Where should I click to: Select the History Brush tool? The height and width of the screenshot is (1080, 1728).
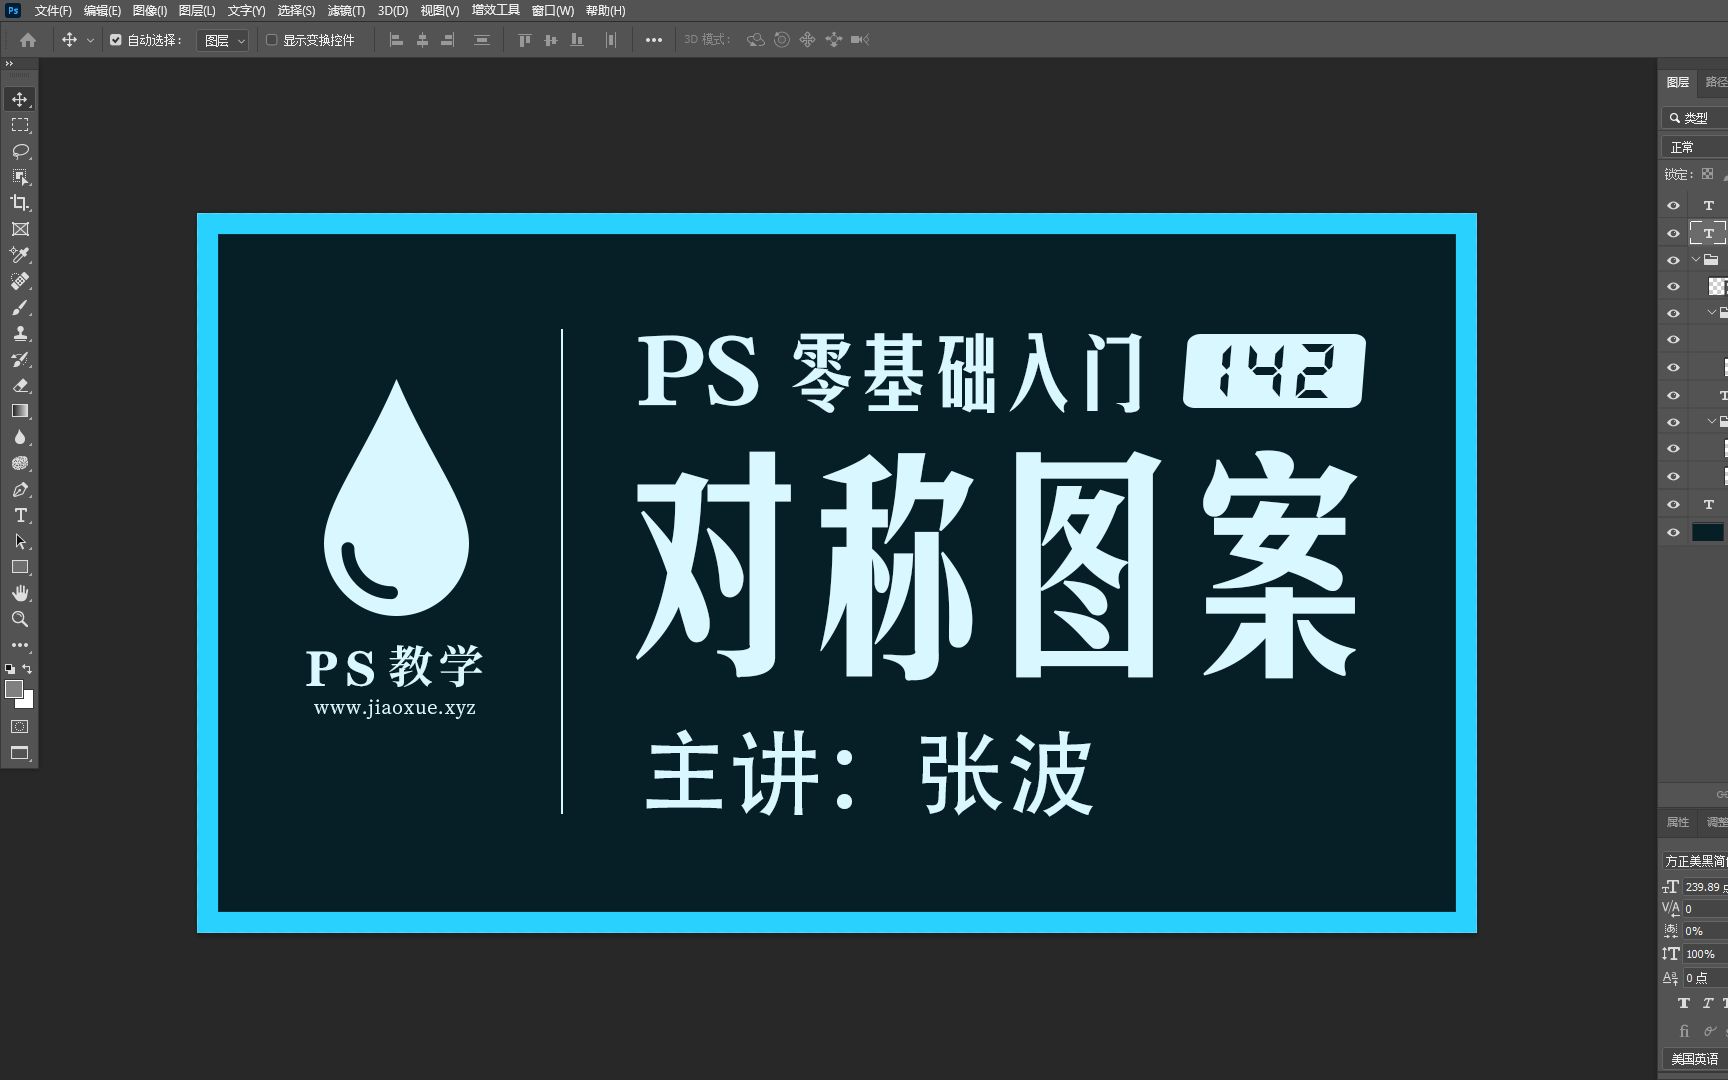click(20, 359)
